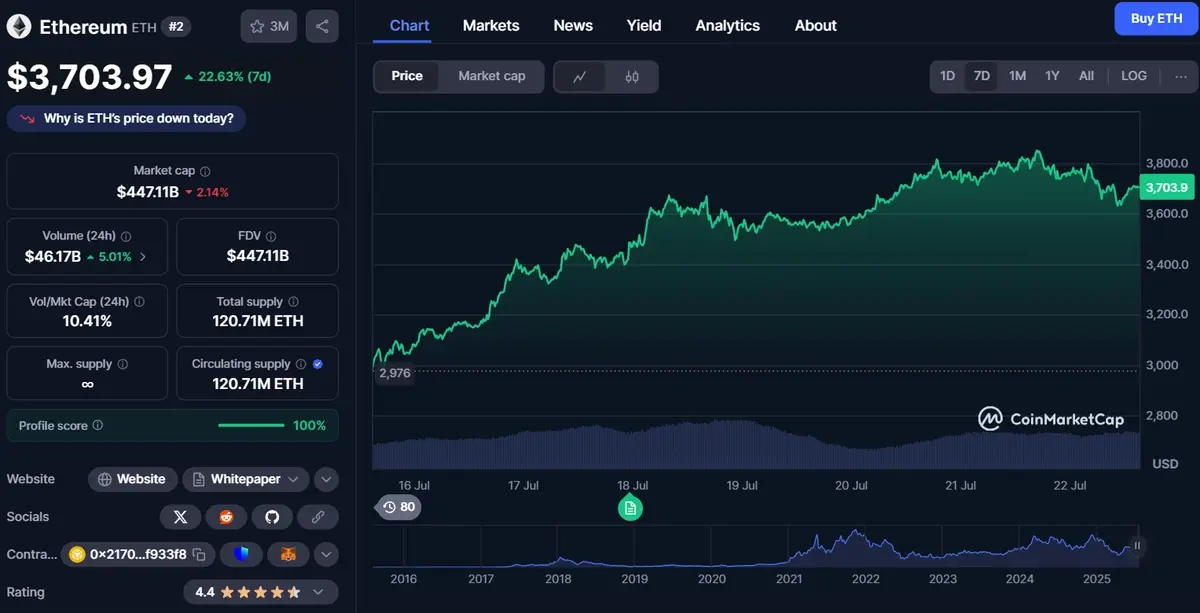Select the 1M time range
This screenshot has width=1200, height=613.
1017,76
